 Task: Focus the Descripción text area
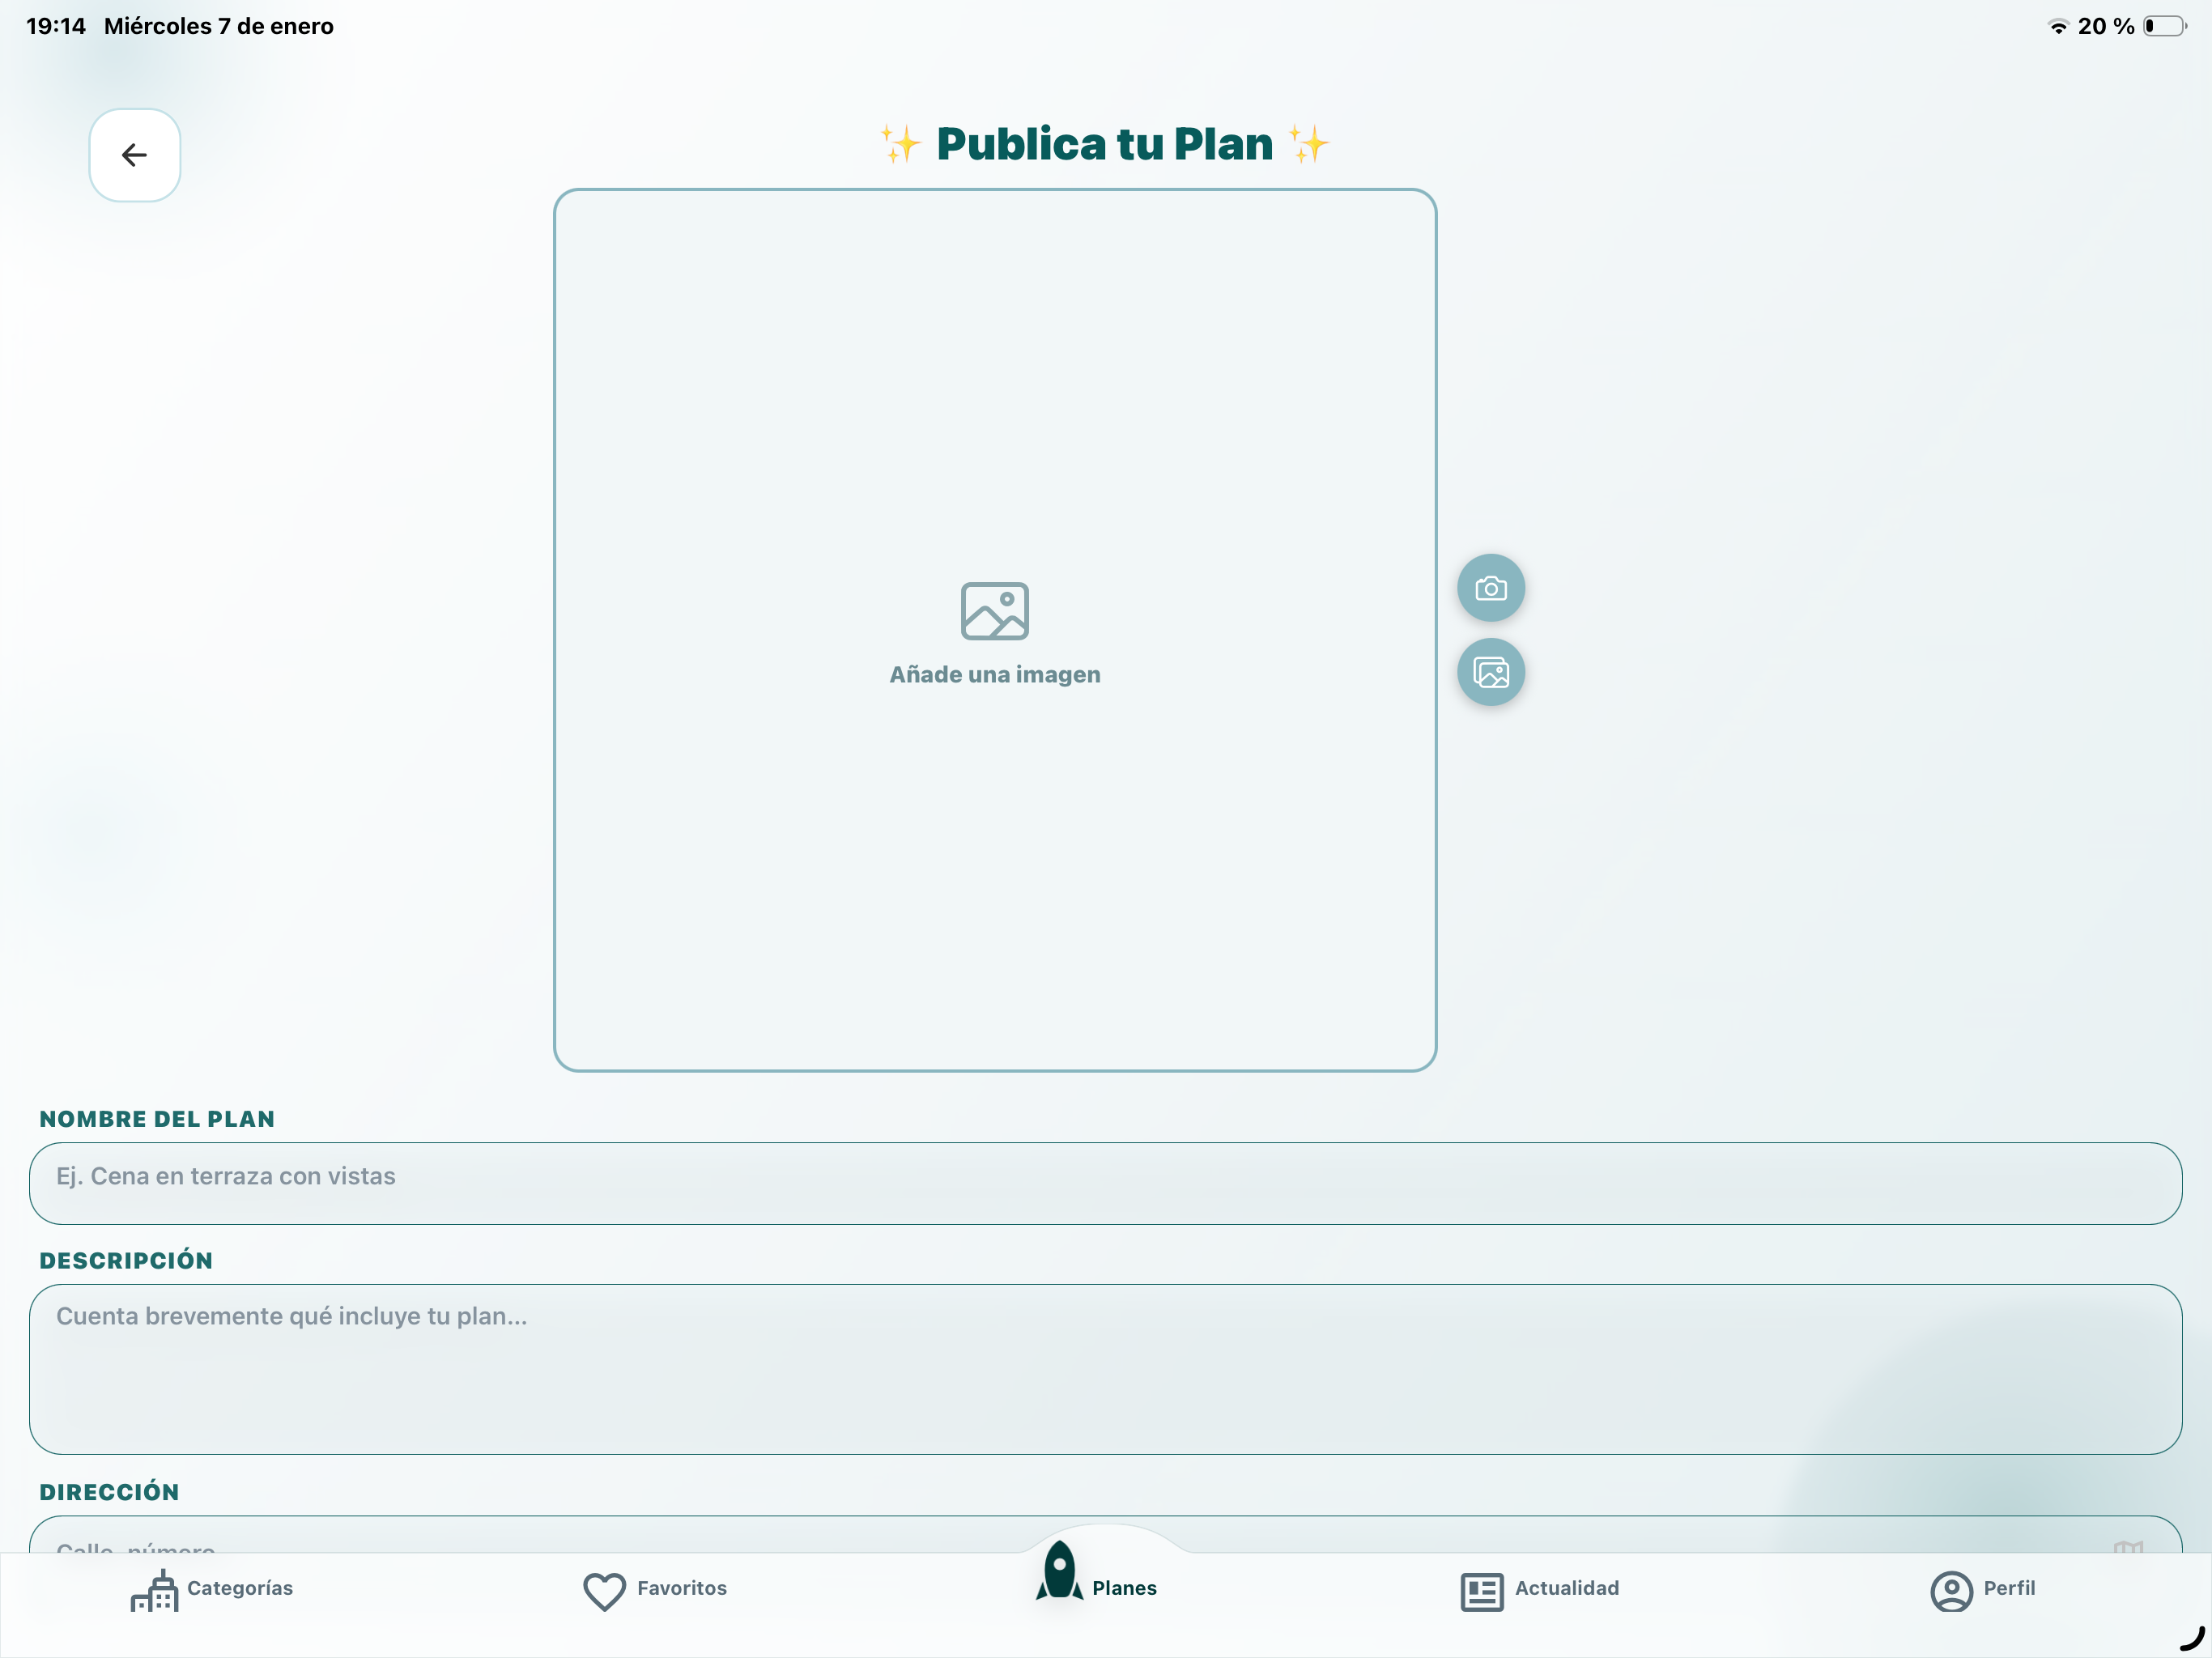tap(1105, 1369)
